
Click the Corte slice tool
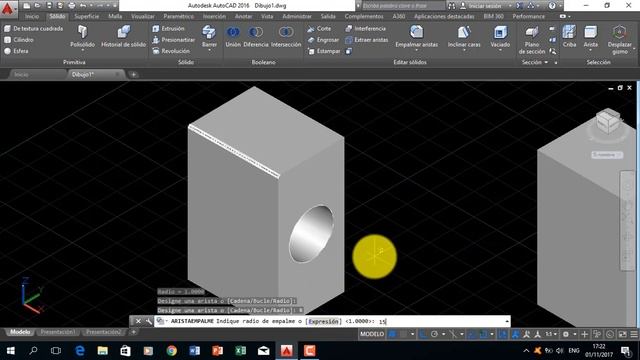tap(319, 29)
